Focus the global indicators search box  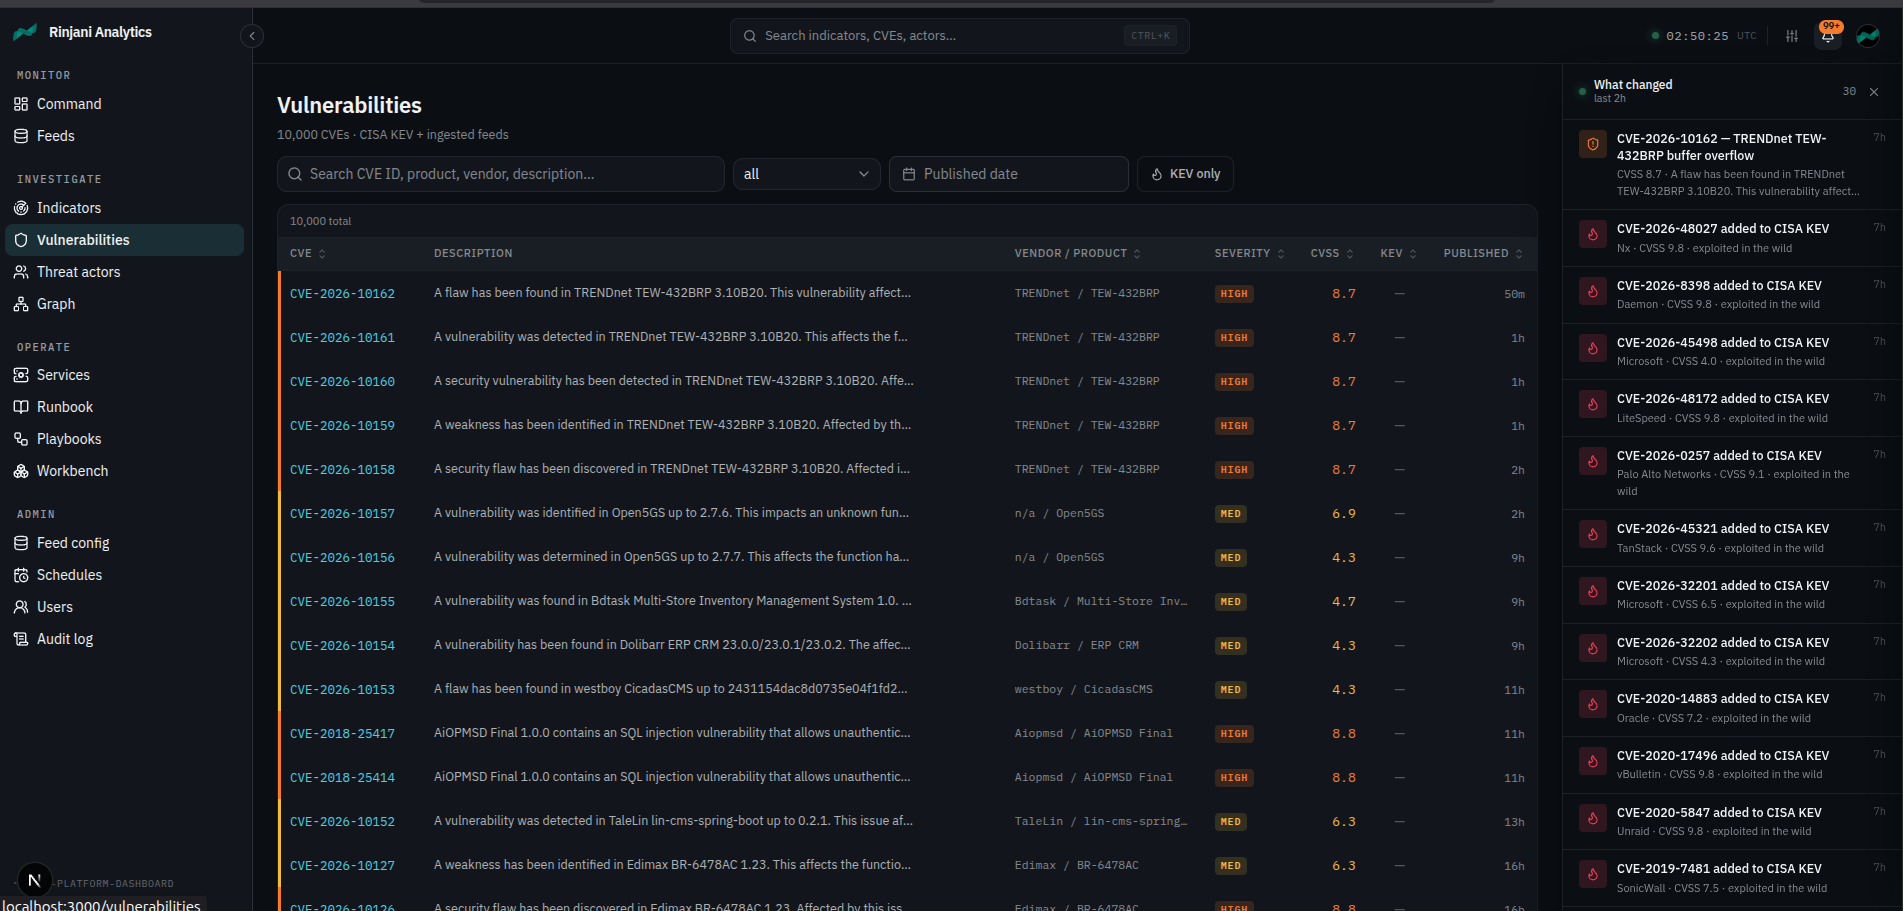[x=959, y=36]
